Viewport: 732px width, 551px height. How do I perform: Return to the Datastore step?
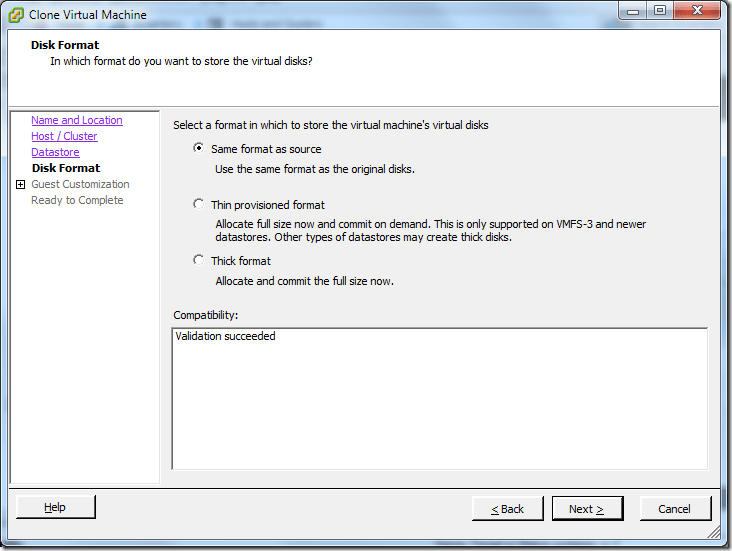click(x=55, y=152)
